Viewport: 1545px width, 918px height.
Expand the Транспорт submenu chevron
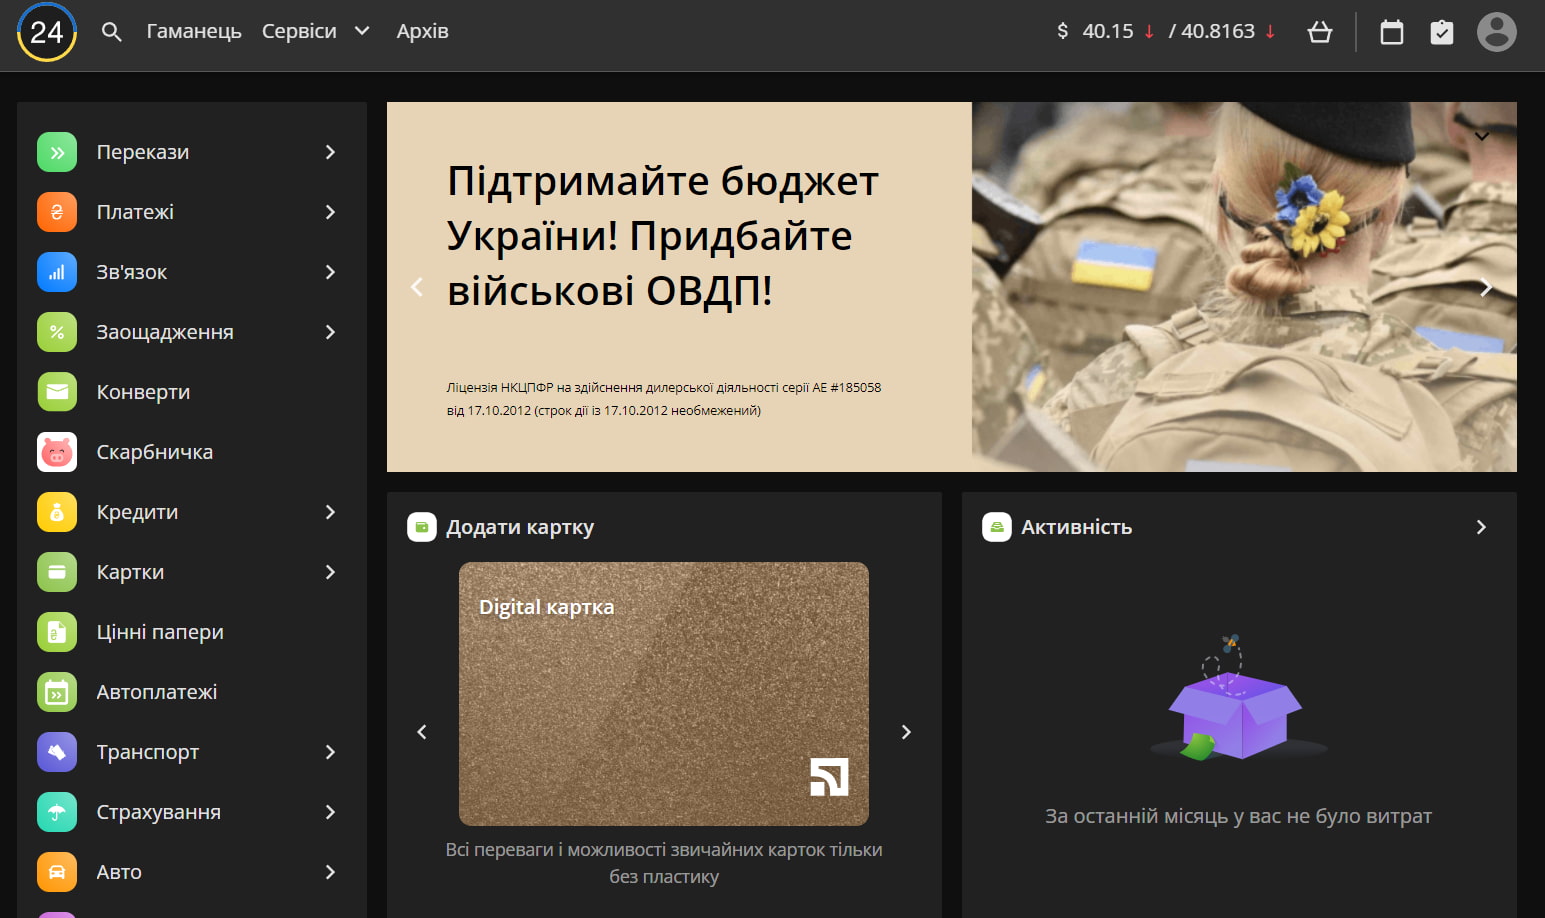[x=330, y=752]
